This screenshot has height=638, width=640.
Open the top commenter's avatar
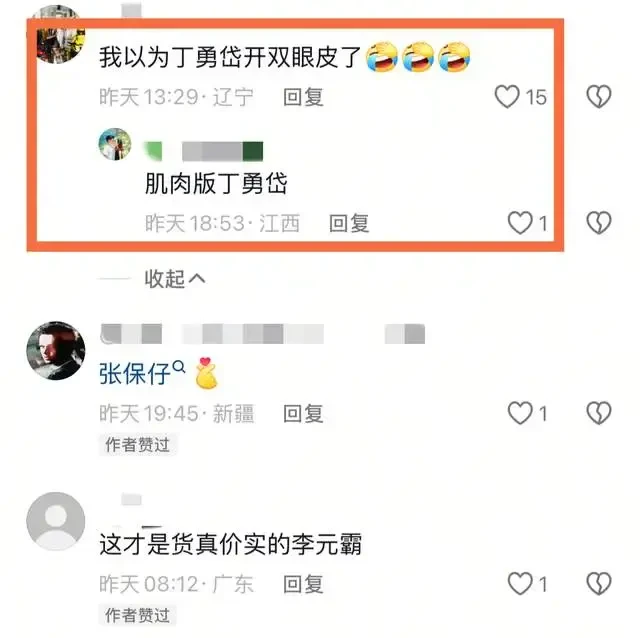(57, 37)
